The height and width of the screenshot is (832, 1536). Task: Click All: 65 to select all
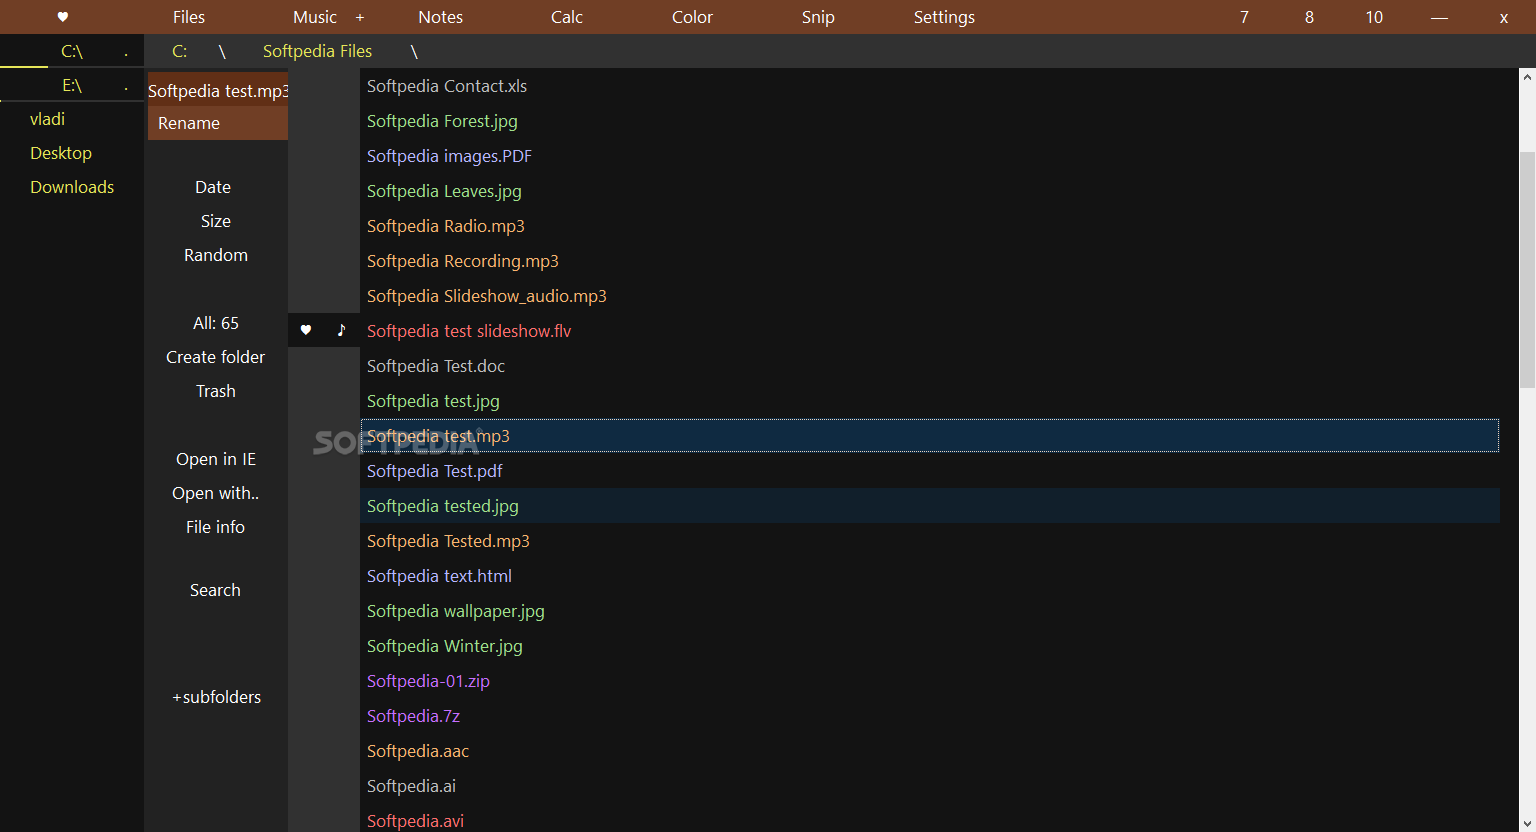point(216,323)
